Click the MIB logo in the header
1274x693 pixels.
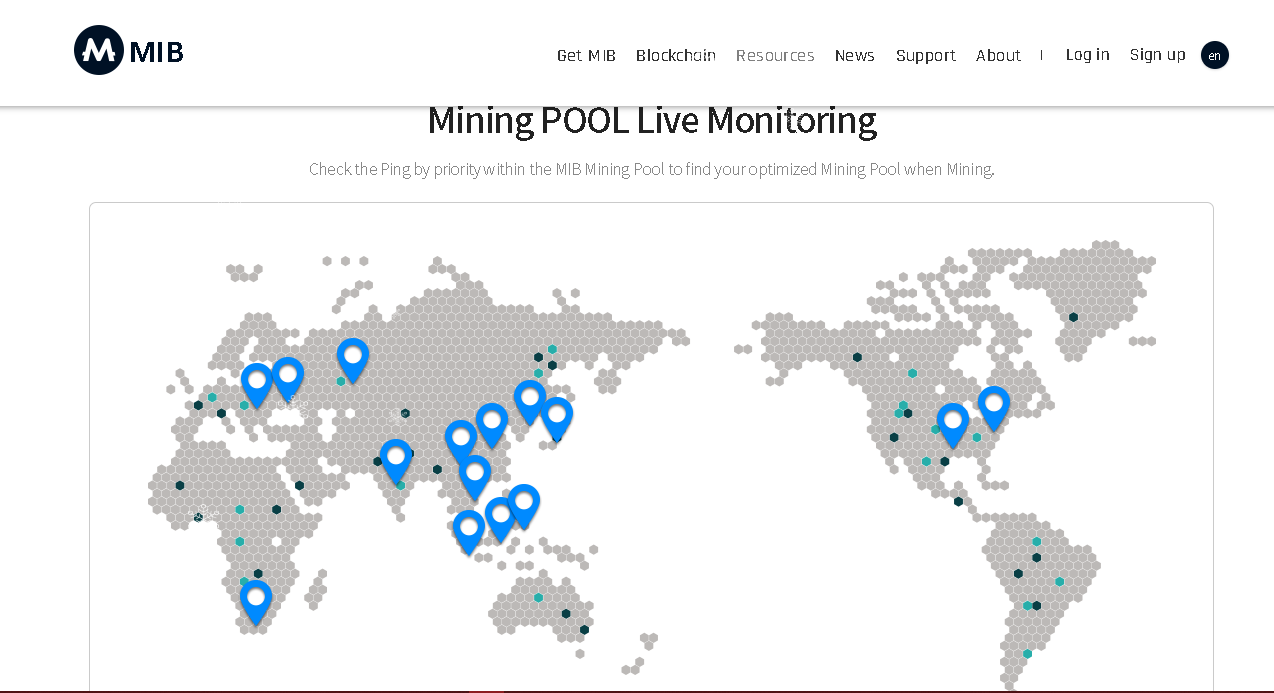pyautogui.click(x=129, y=50)
